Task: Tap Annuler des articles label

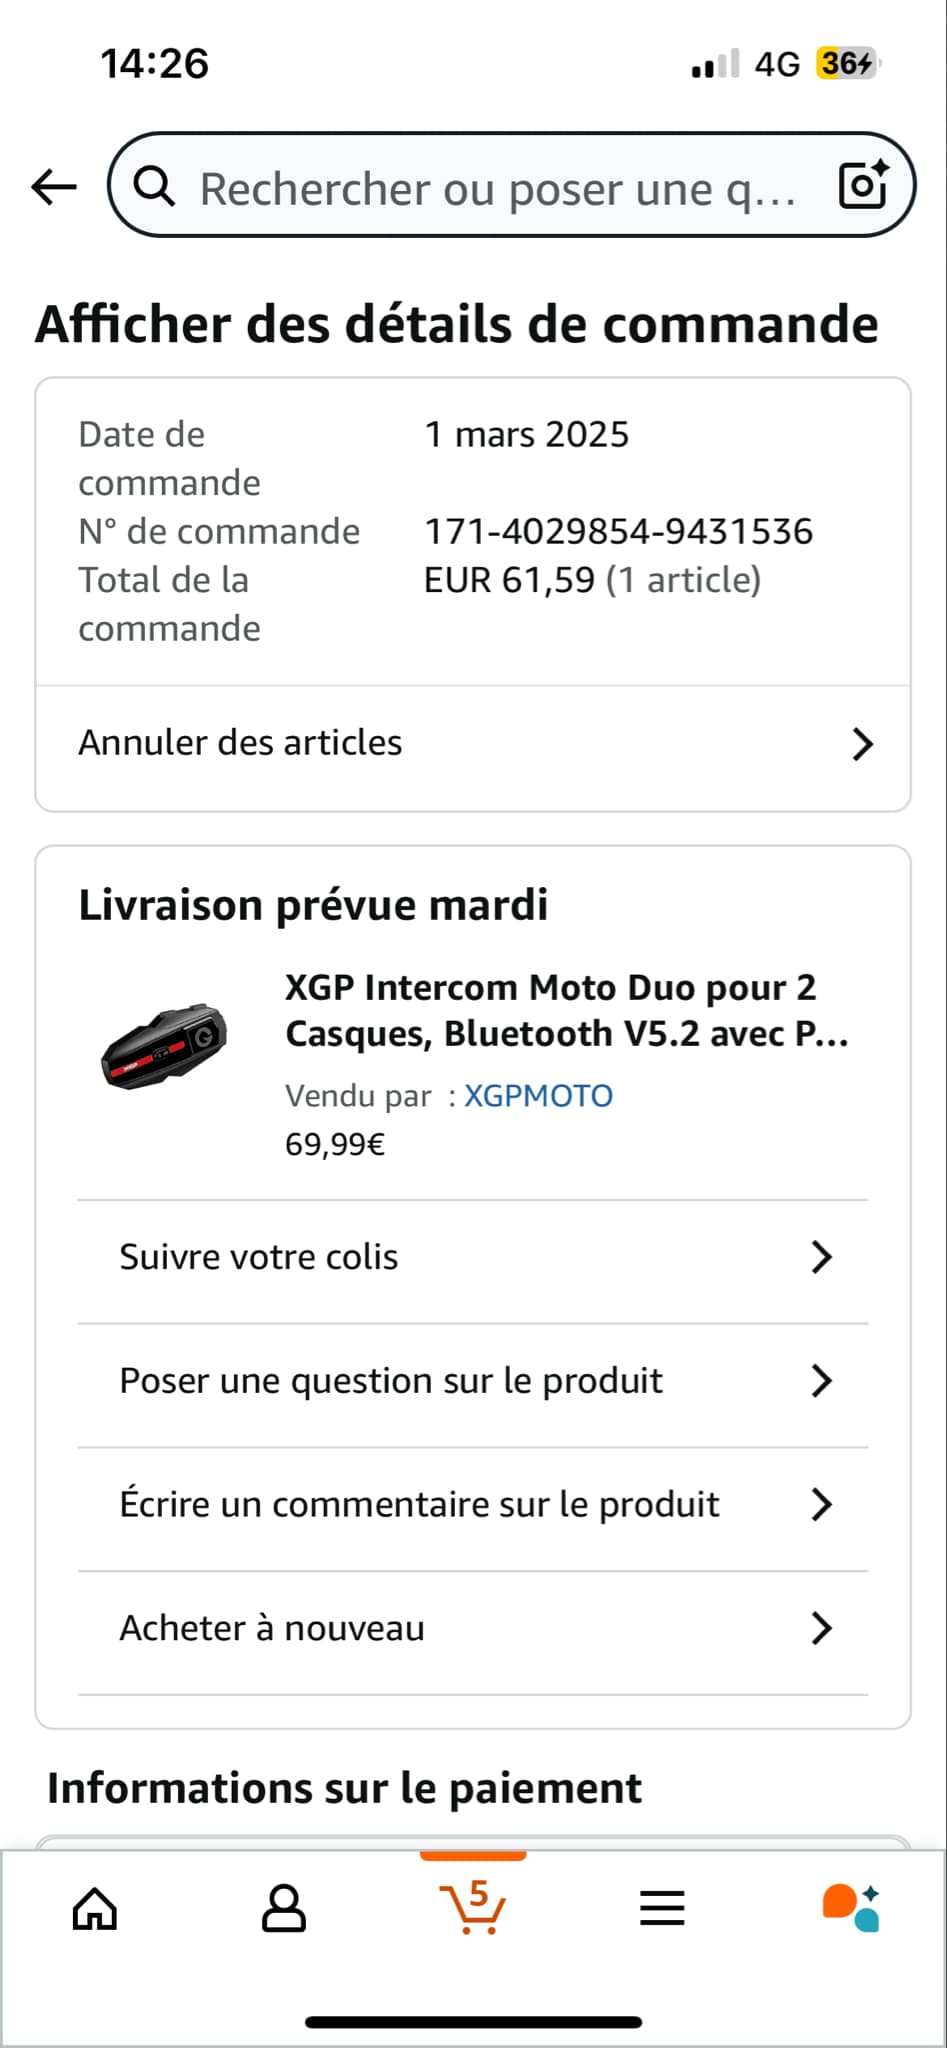Action: [241, 743]
